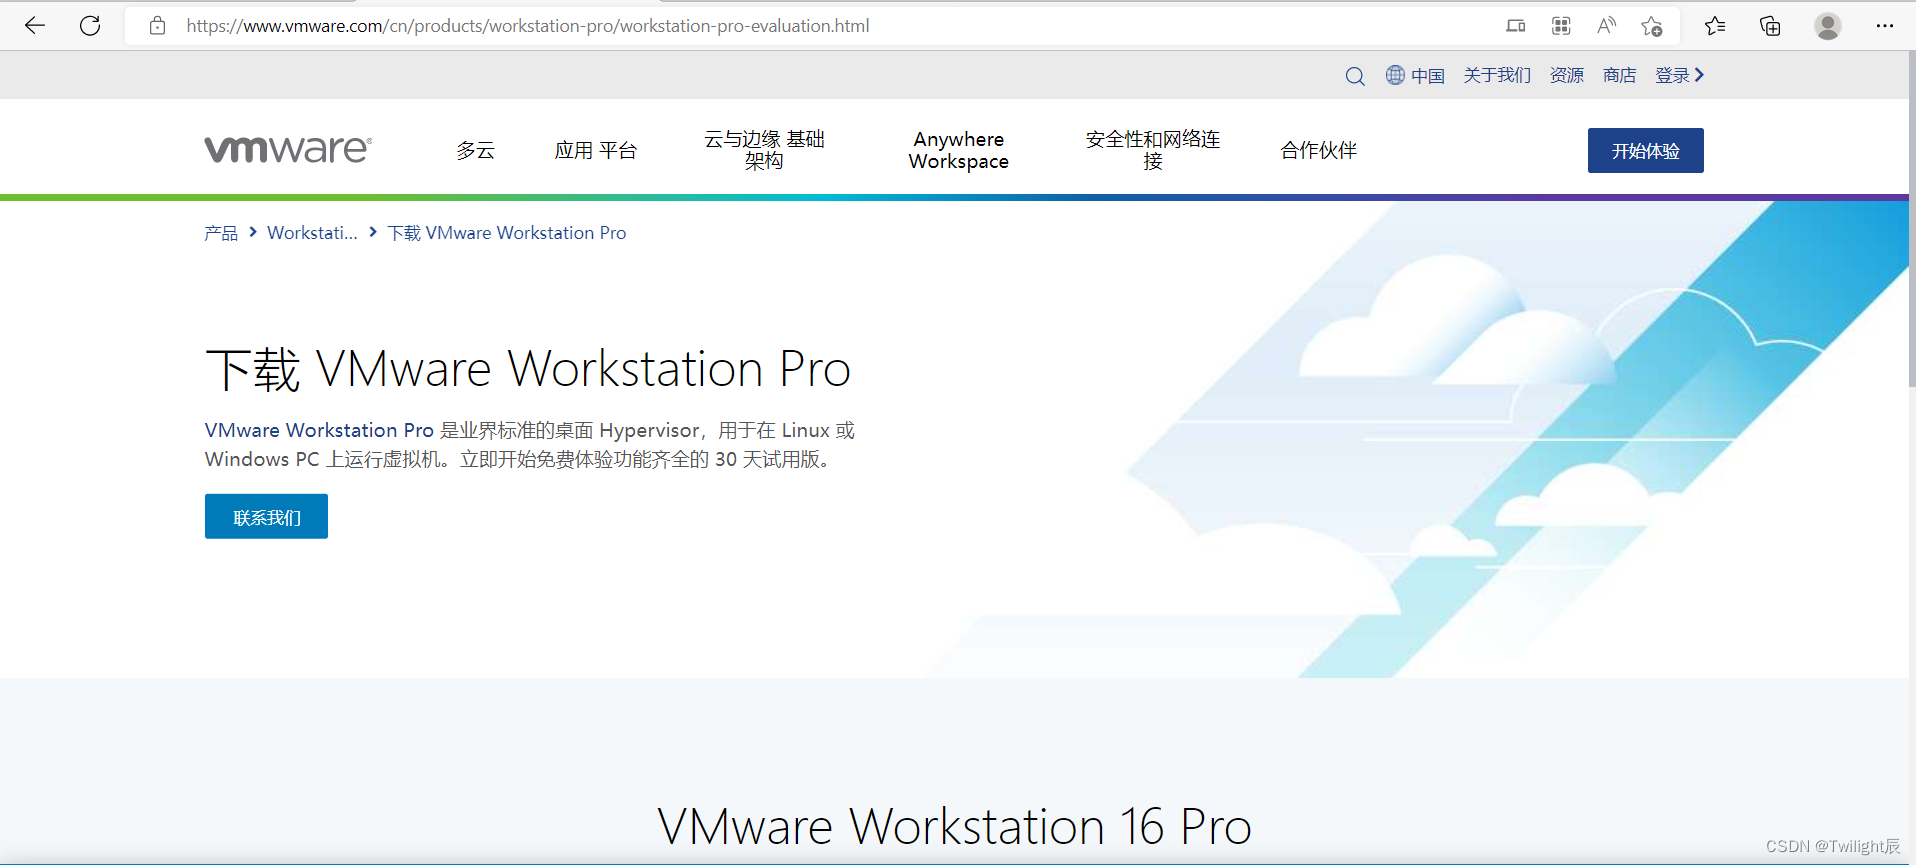Click the VMware logo

point(288,150)
